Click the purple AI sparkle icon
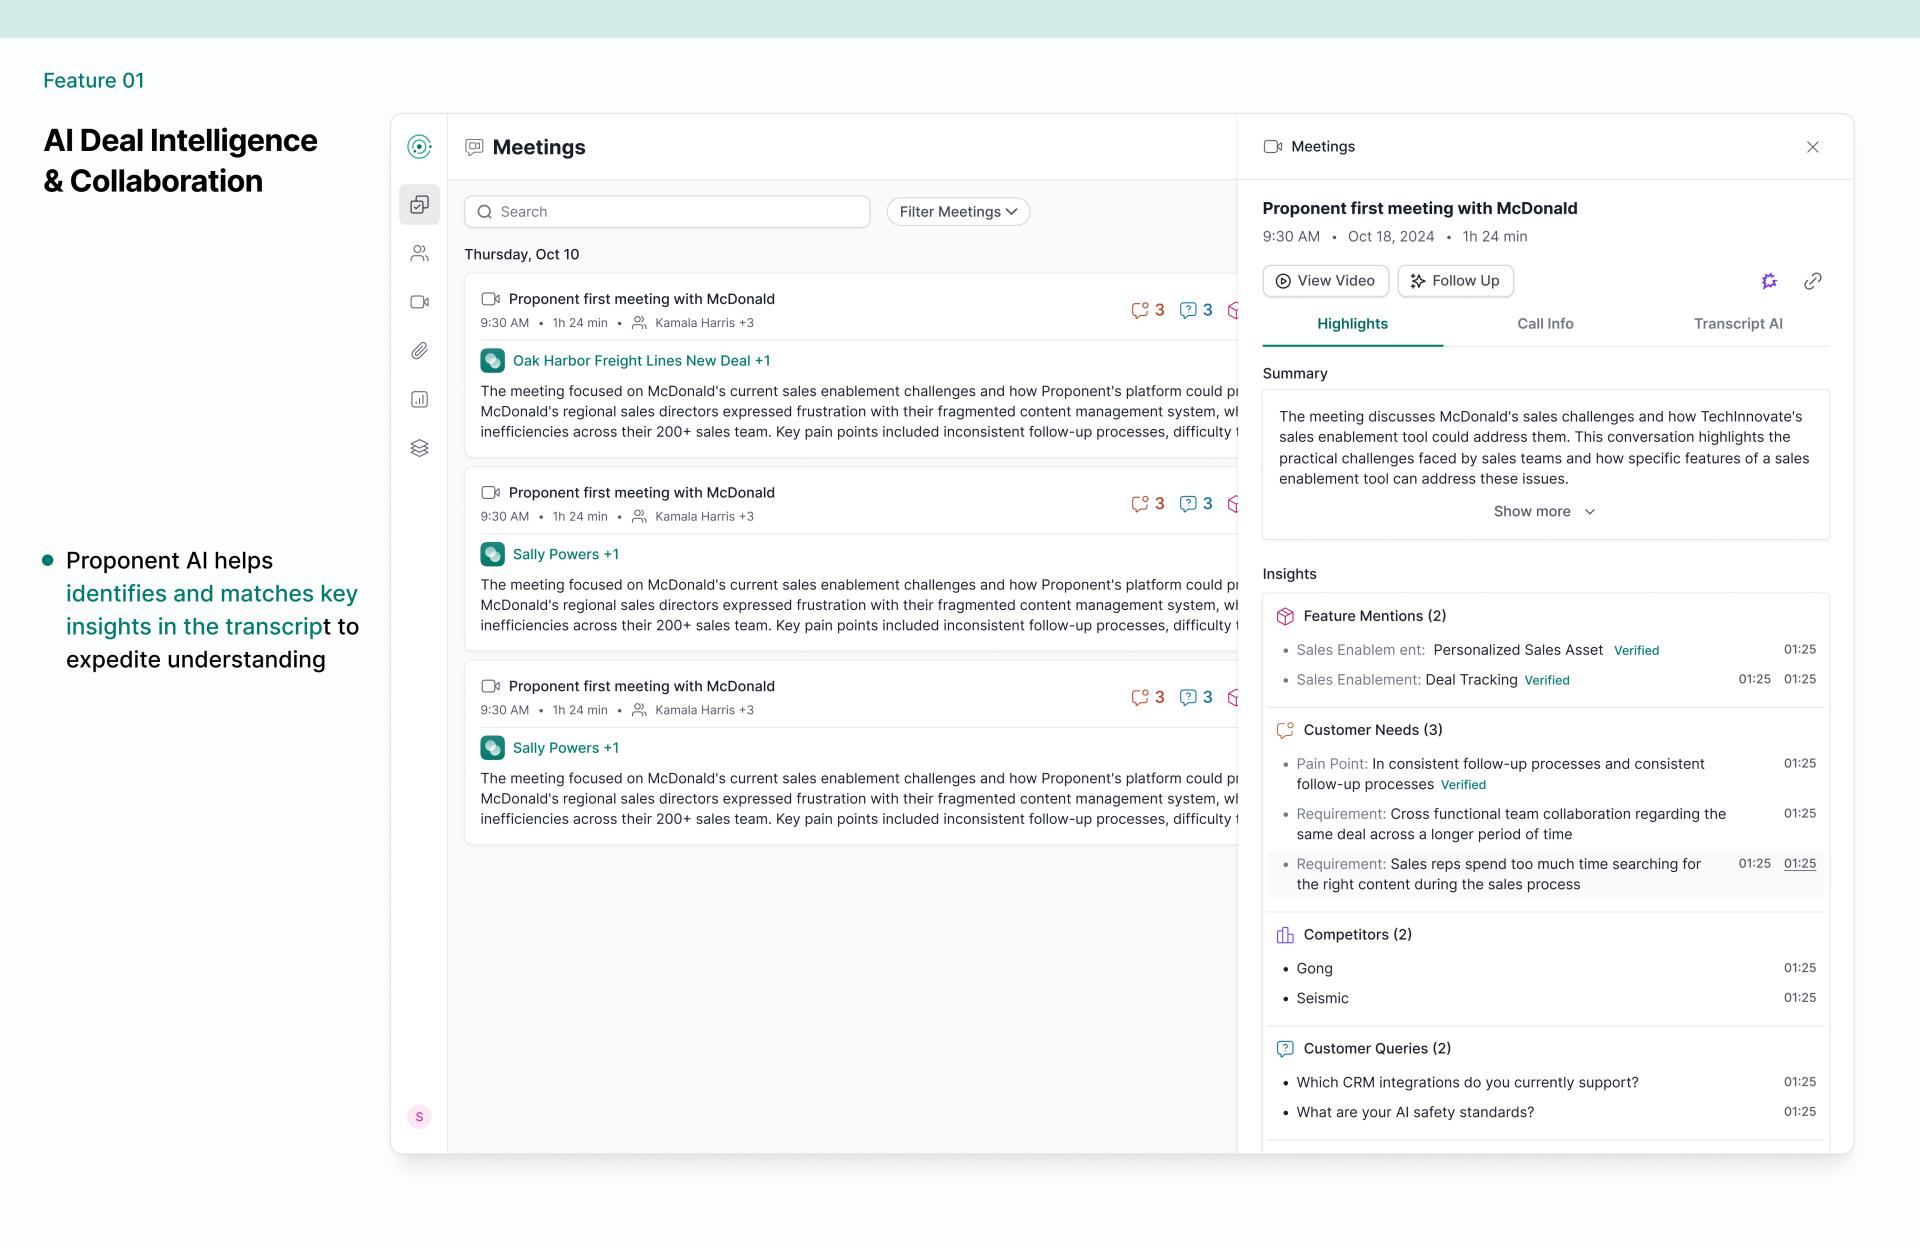The width and height of the screenshot is (1920, 1246). point(1769,281)
